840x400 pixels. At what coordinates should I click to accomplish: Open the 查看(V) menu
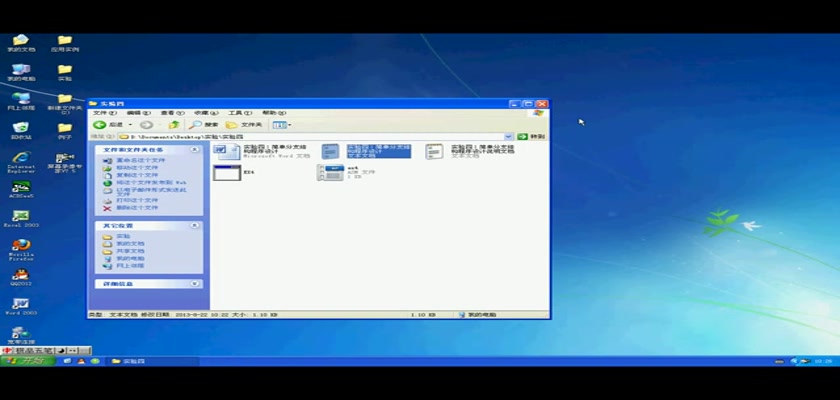[172, 113]
